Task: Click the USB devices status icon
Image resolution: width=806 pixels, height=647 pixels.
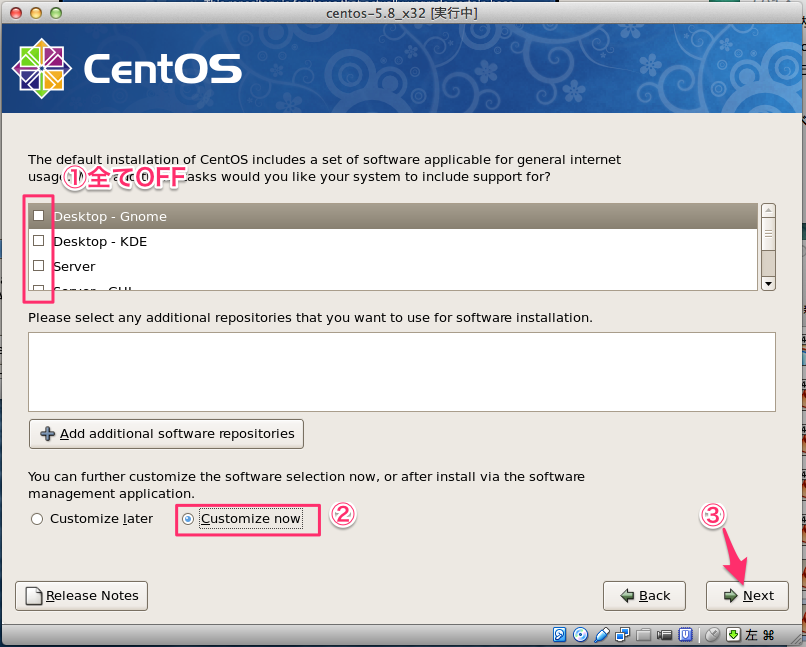Action: (x=601, y=635)
